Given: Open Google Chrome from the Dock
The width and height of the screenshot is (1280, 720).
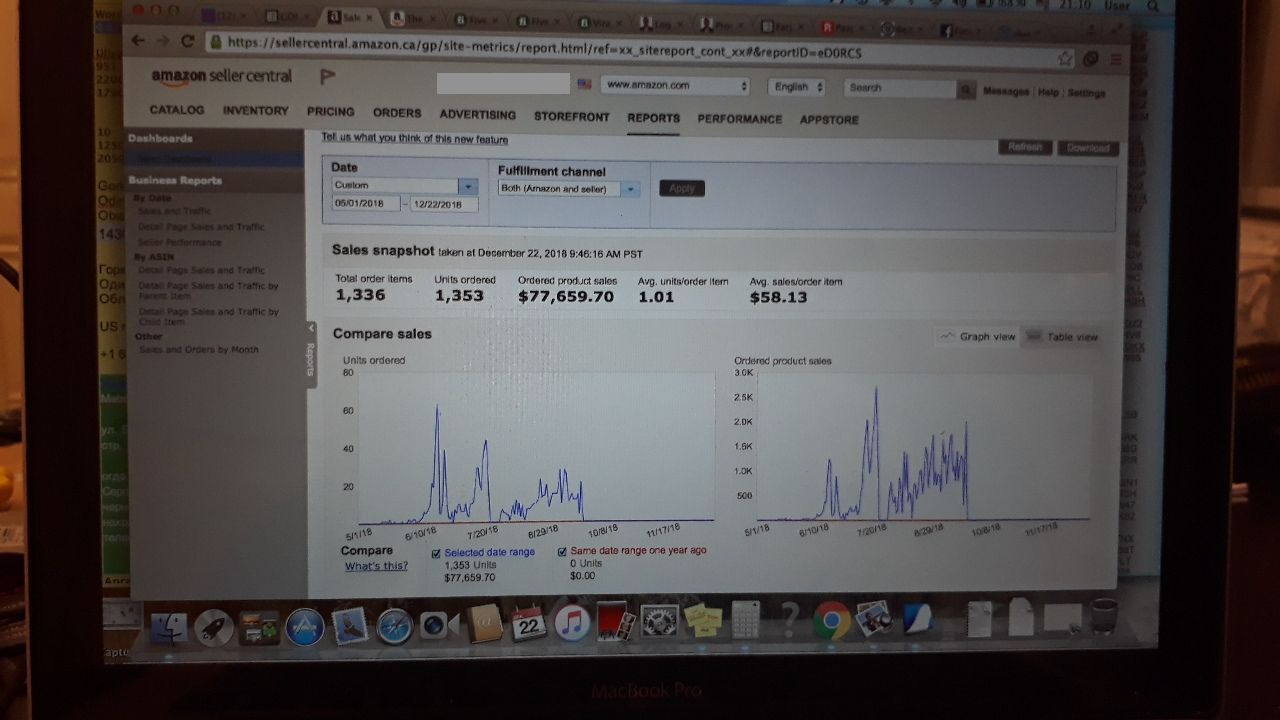Looking at the screenshot, I should (x=830, y=622).
